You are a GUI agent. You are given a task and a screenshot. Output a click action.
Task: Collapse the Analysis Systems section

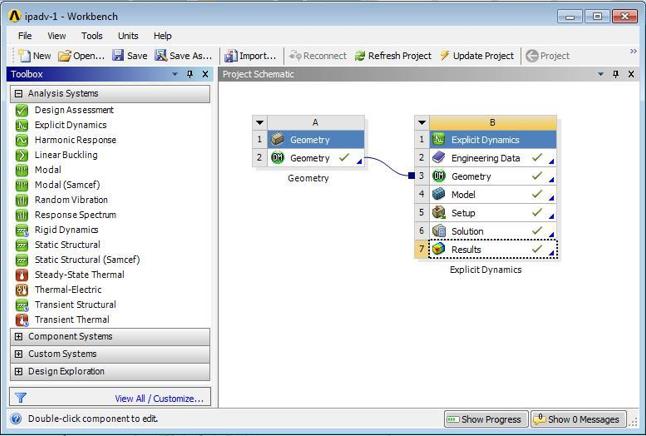pyautogui.click(x=18, y=94)
